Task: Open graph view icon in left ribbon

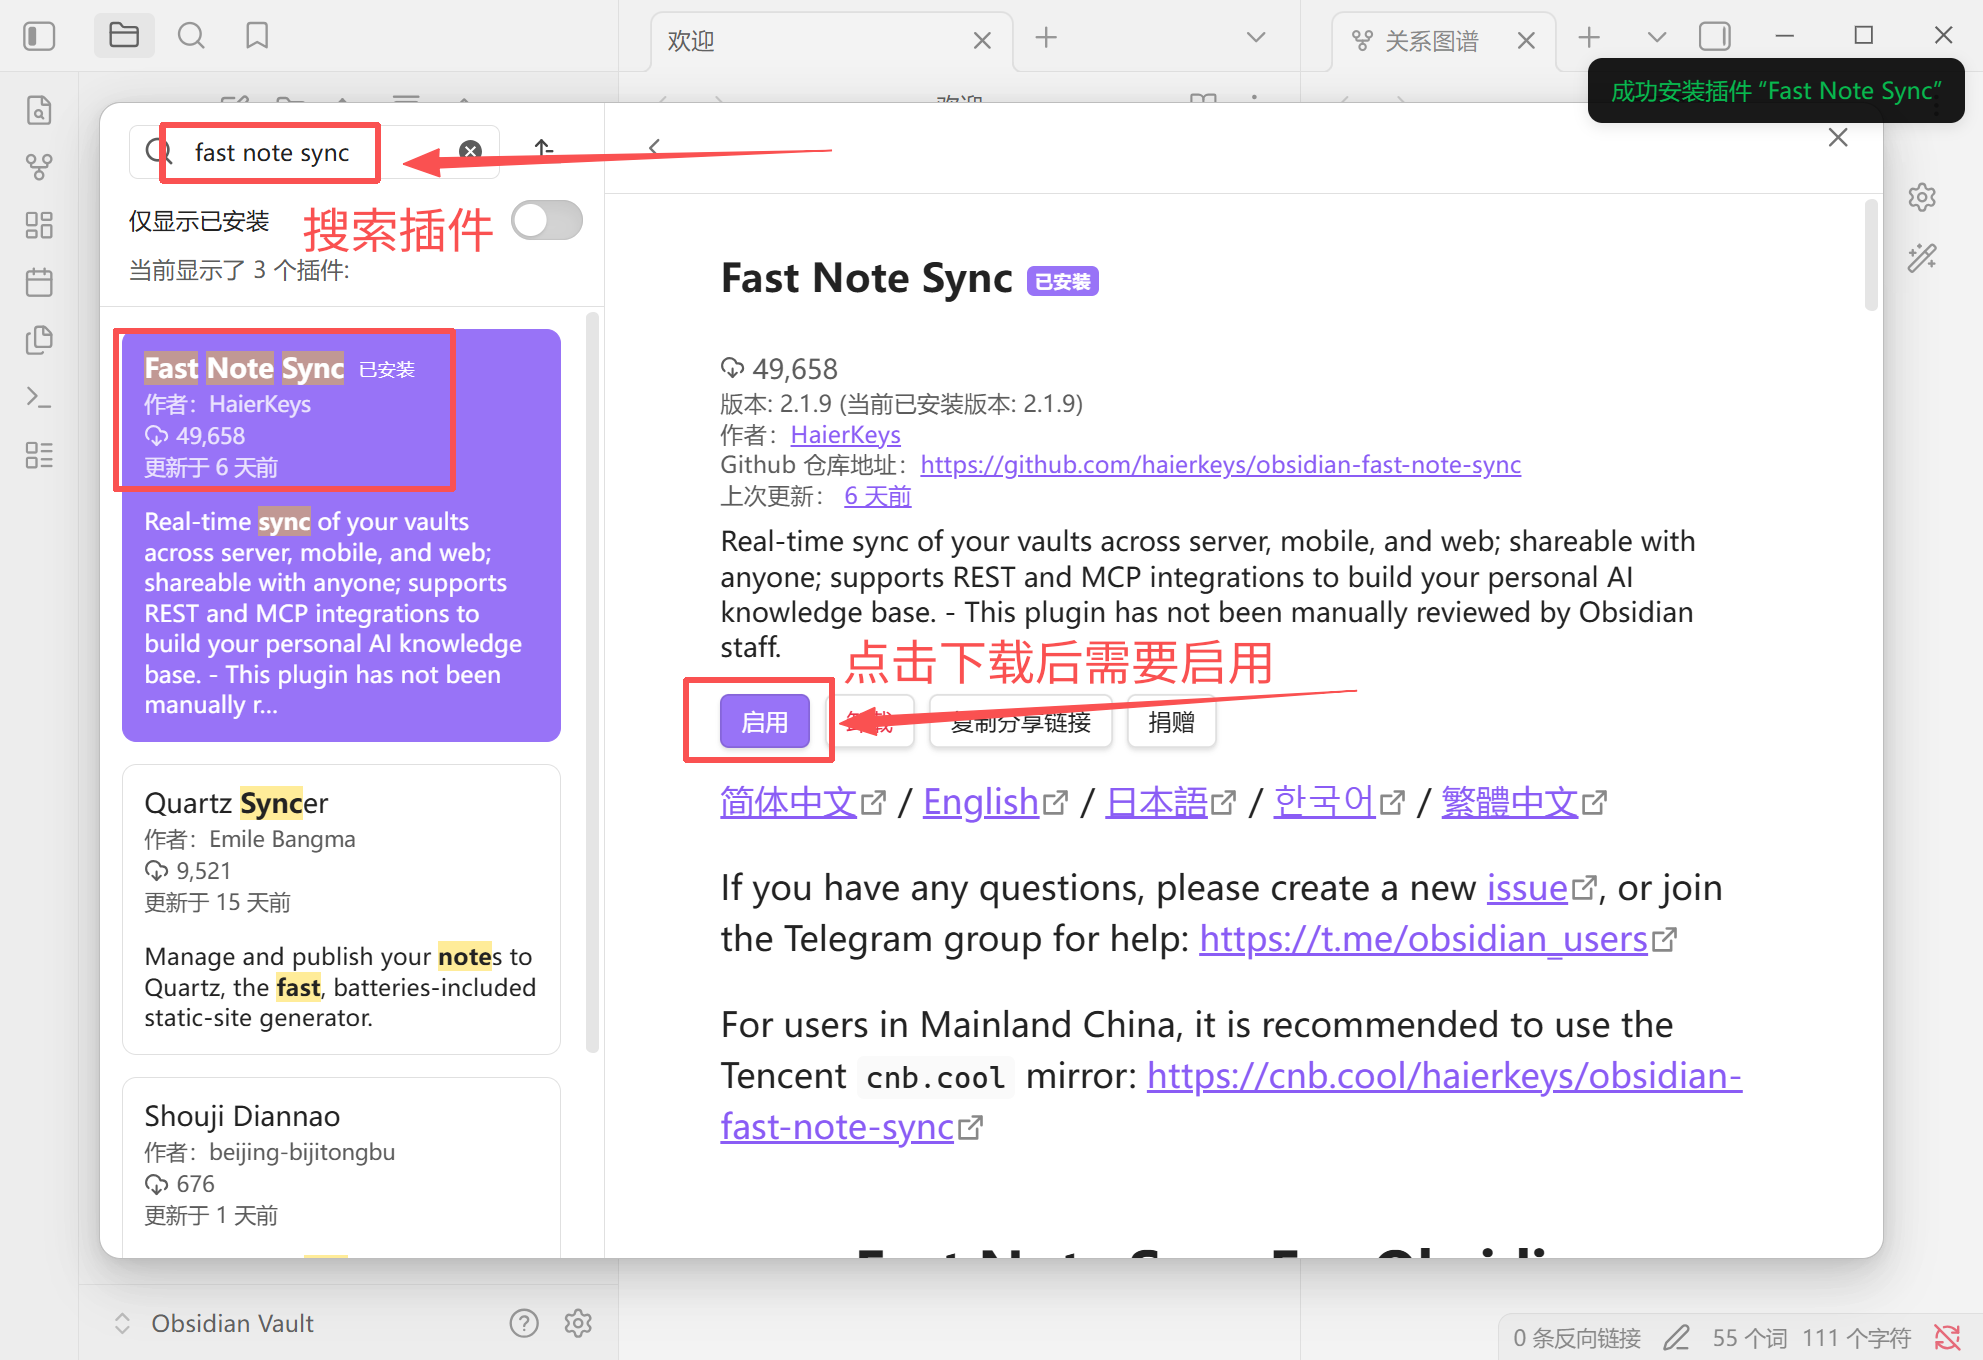Action: click(39, 167)
